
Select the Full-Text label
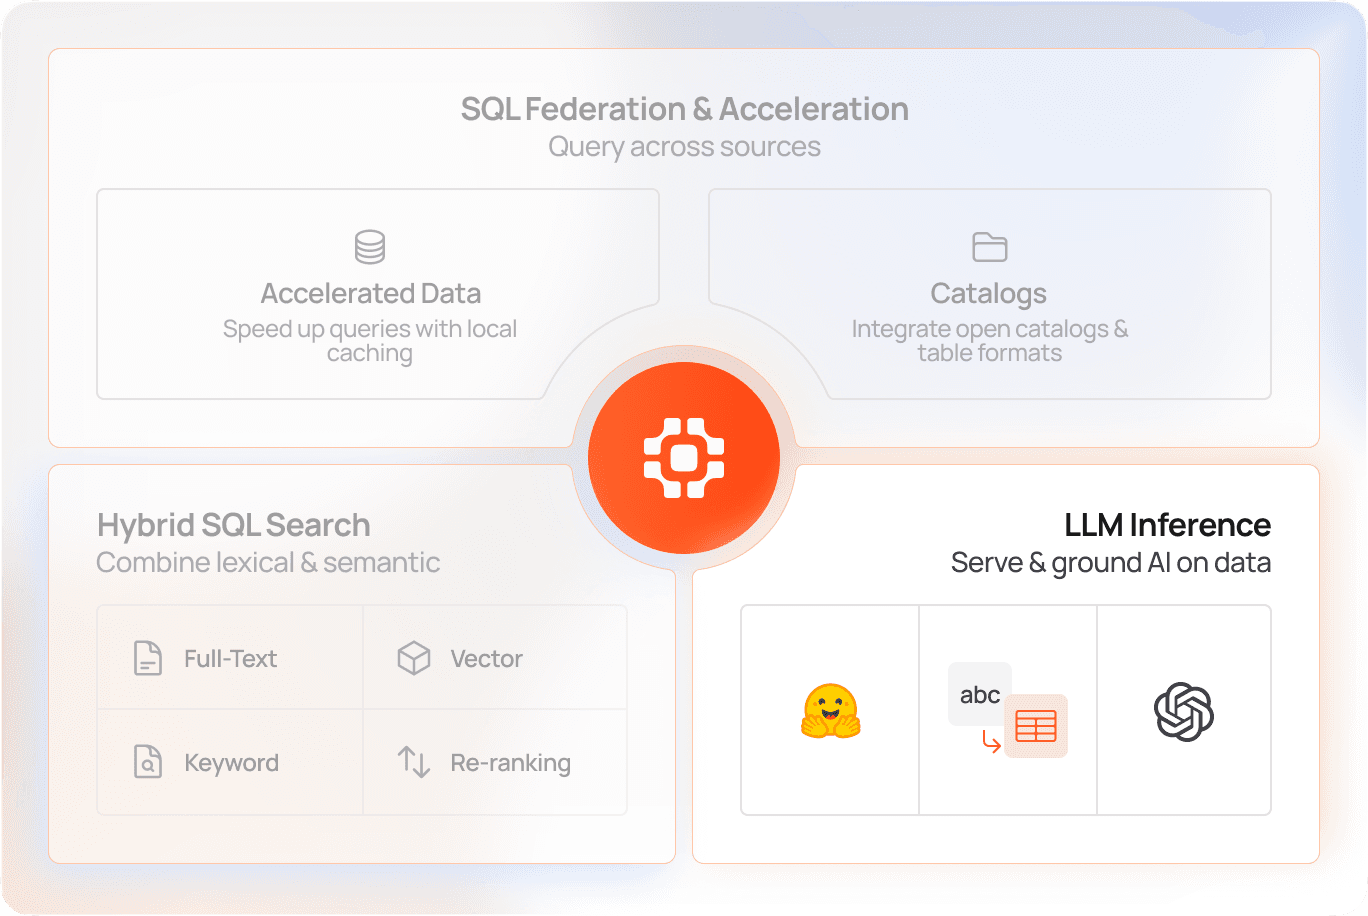[230, 659]
